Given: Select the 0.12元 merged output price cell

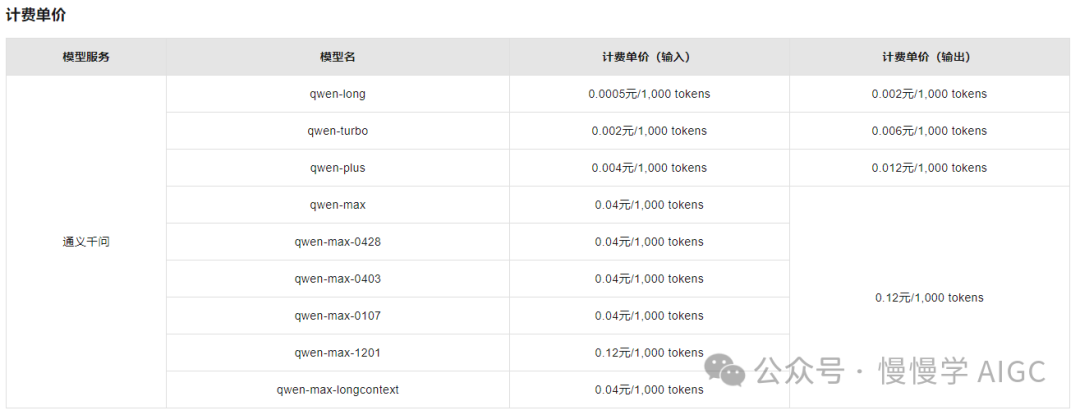Looking at the screenshot, I should [928, 298].
